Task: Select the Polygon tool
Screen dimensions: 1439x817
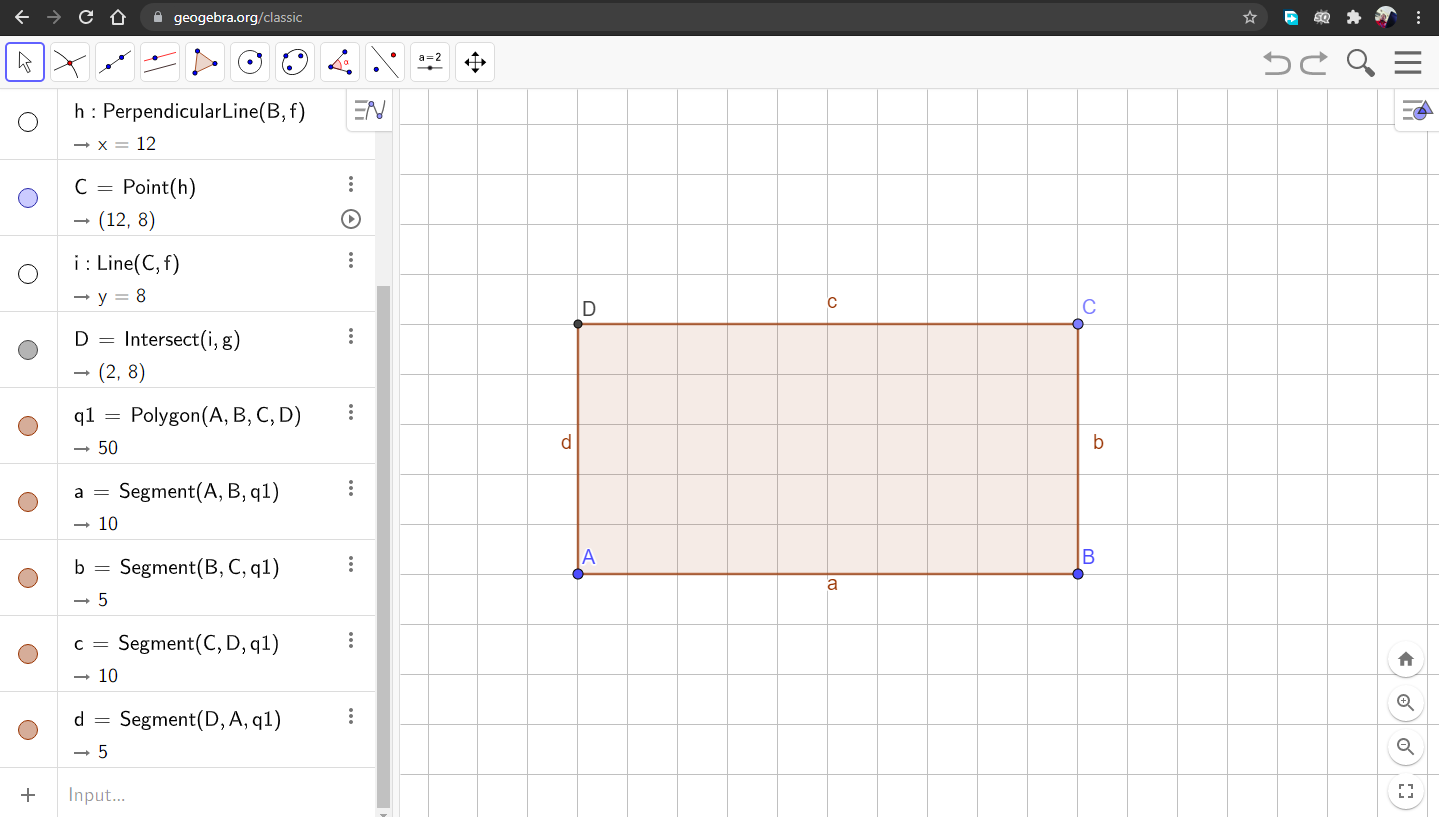Action: pyautogui.click(x=205, y=62)
